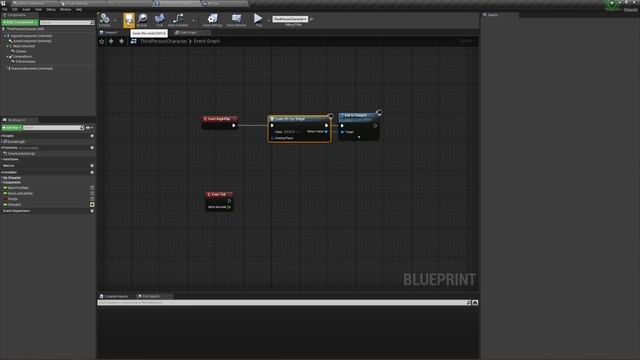This screenshot has height=360, width=640.
Task: Select EventGraph in My Blueprint list
Action: 17,142
